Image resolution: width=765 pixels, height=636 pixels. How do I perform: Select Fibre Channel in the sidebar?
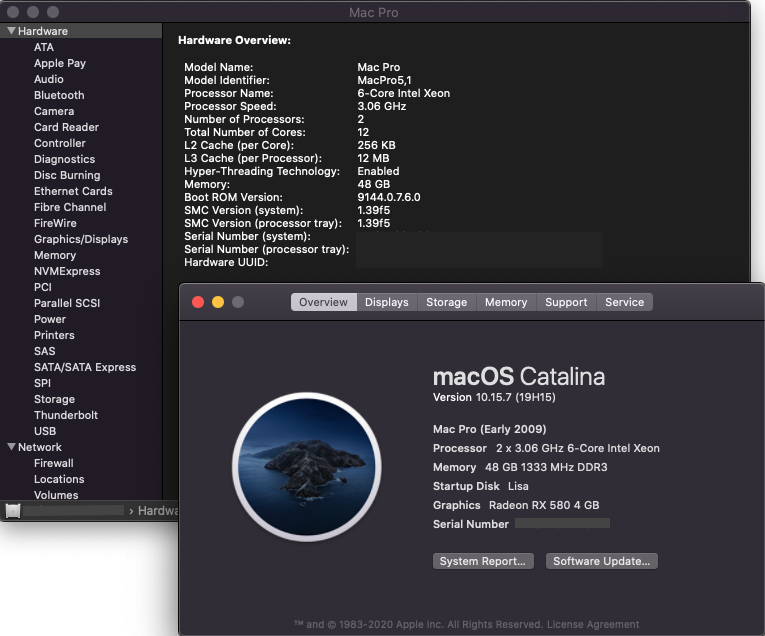pyautogui.click(x=70, y=207)
